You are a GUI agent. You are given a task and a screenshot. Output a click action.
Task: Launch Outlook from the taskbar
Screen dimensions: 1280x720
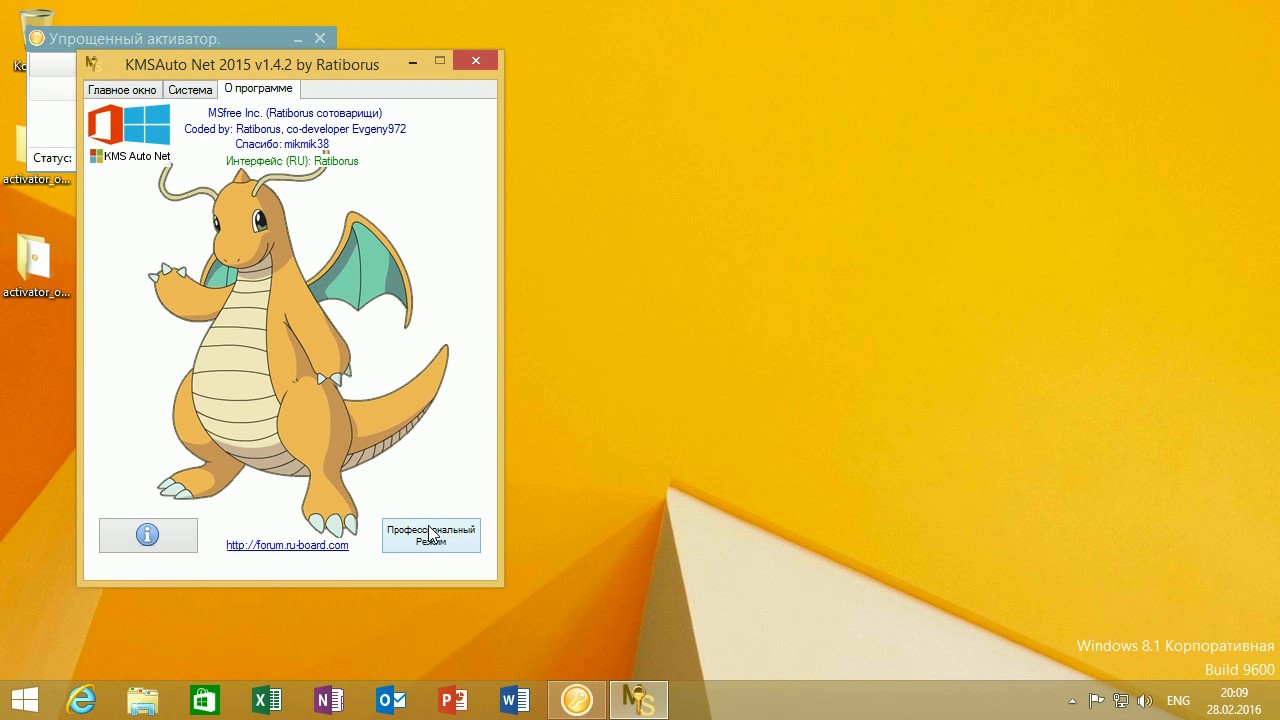tap(391, 700)
